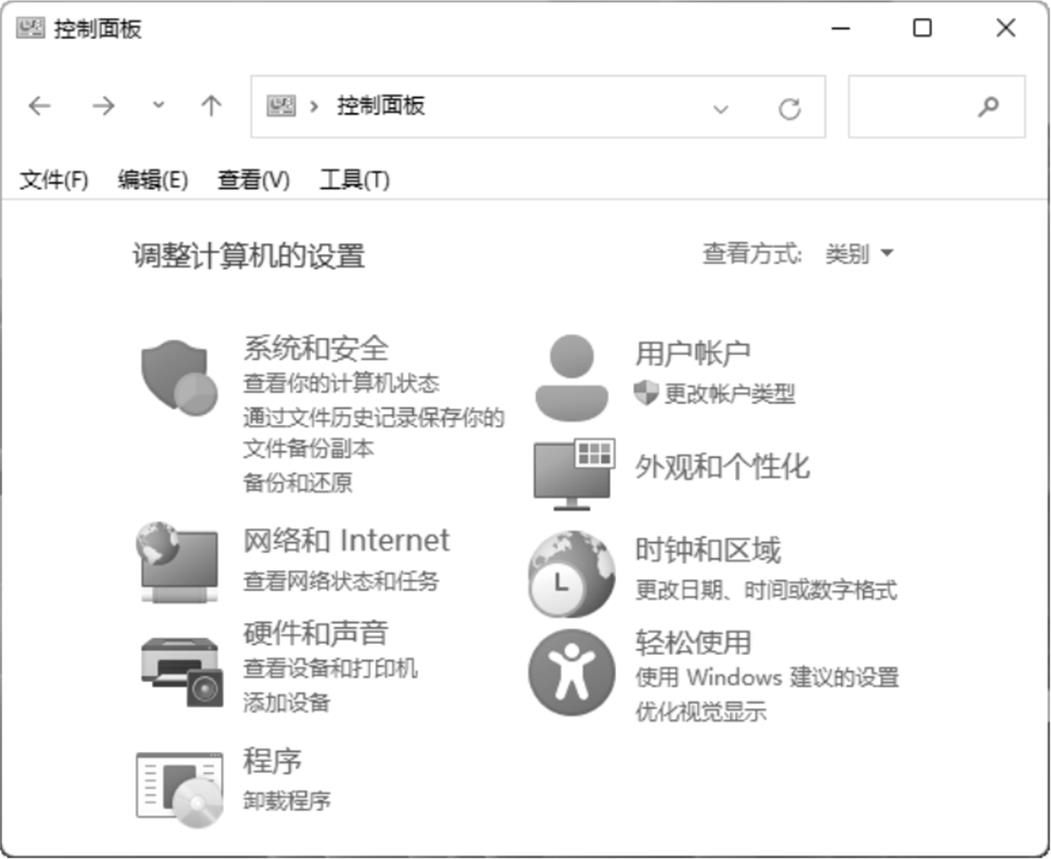
Task: Maximize the 控制面板 window
Action: [x=922, y=28]
